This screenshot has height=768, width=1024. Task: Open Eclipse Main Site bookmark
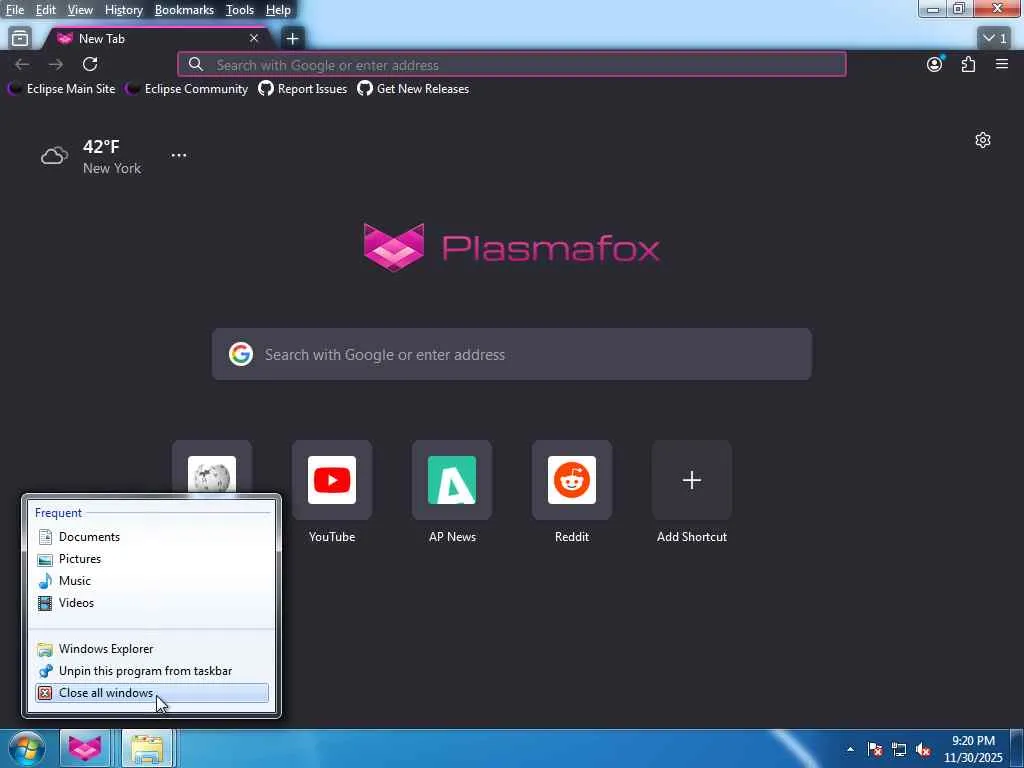coord(61,89)
